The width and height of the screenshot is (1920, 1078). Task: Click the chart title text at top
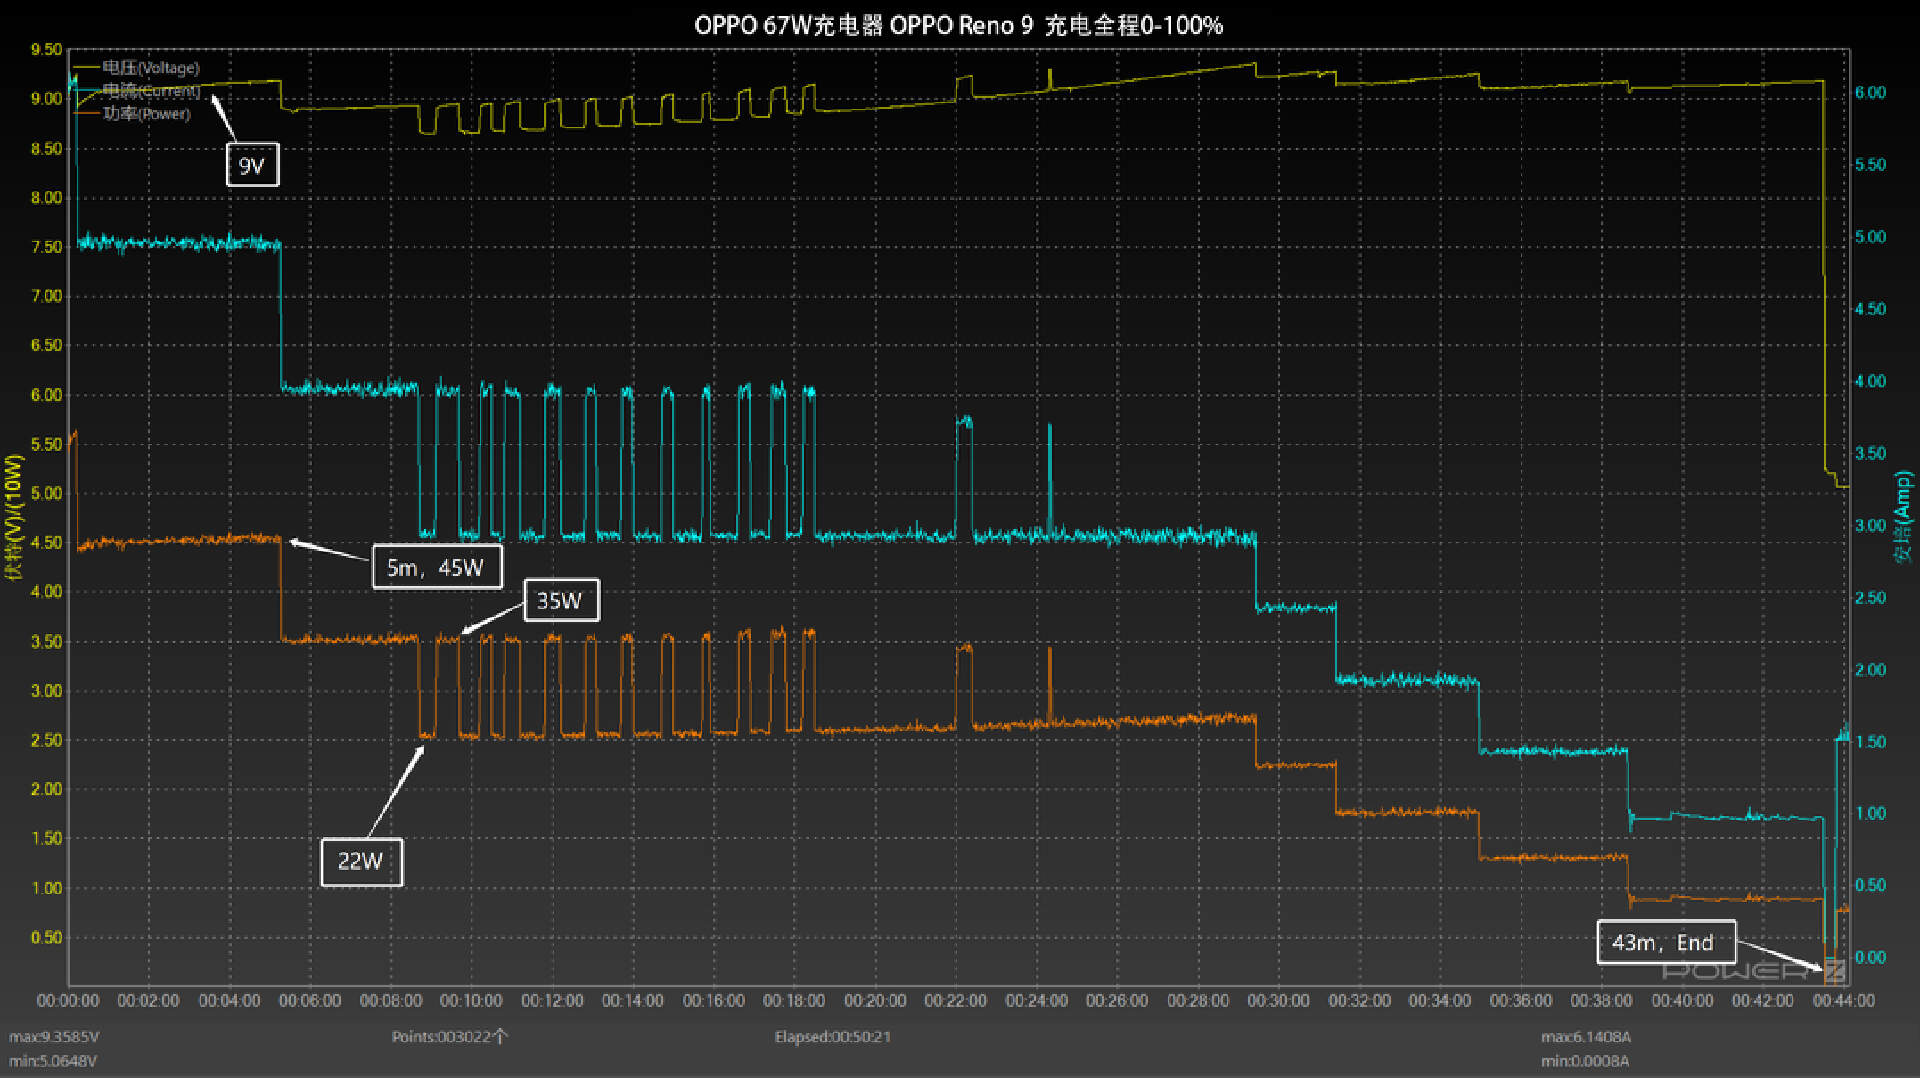pyautogui.click(x=958, y=25)
